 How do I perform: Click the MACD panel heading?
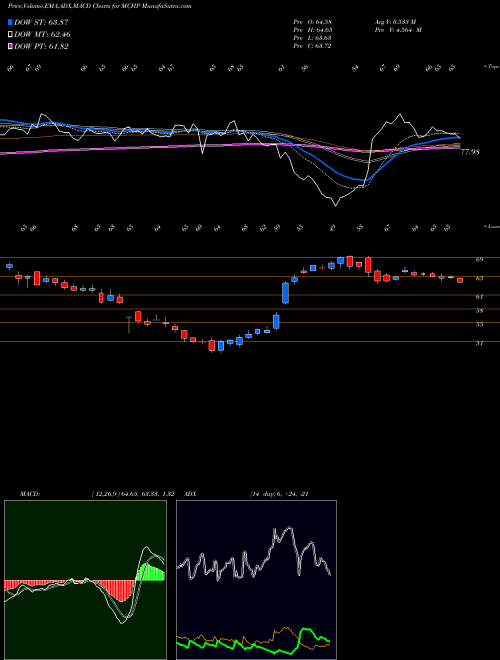click(30, 494)
